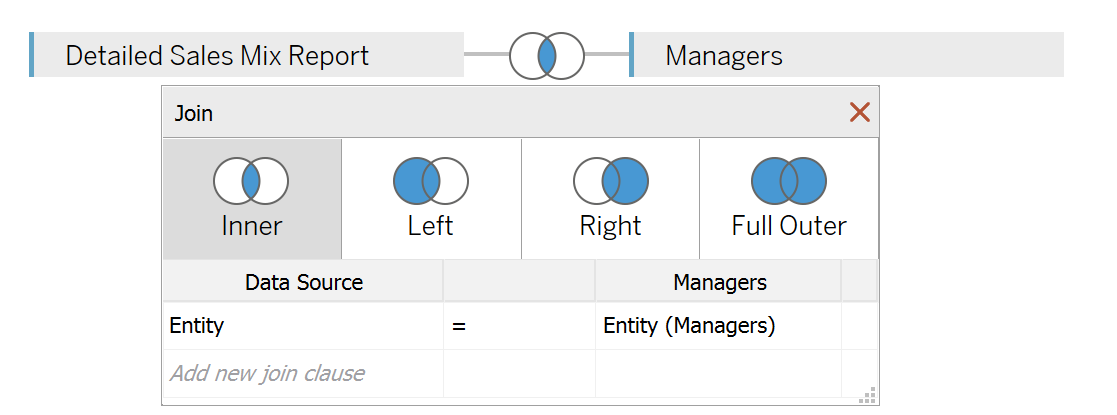The image size is (1117, 415).
Task: Select the Detailed Sales Mix Report table
Action: [246, 55]
